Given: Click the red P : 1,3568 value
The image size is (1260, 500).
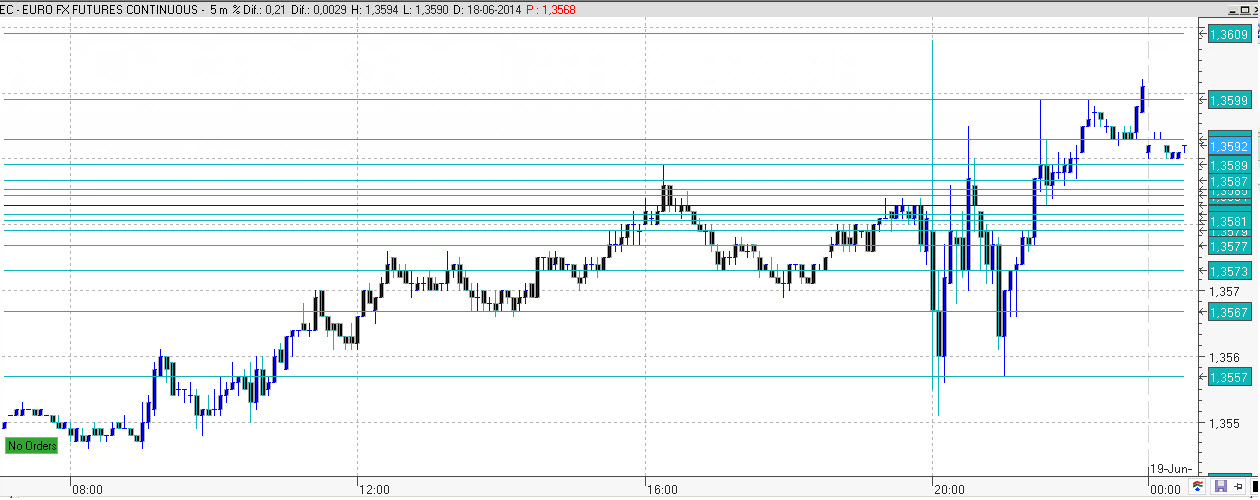Looking at the screenshot, I should (552, 8).
